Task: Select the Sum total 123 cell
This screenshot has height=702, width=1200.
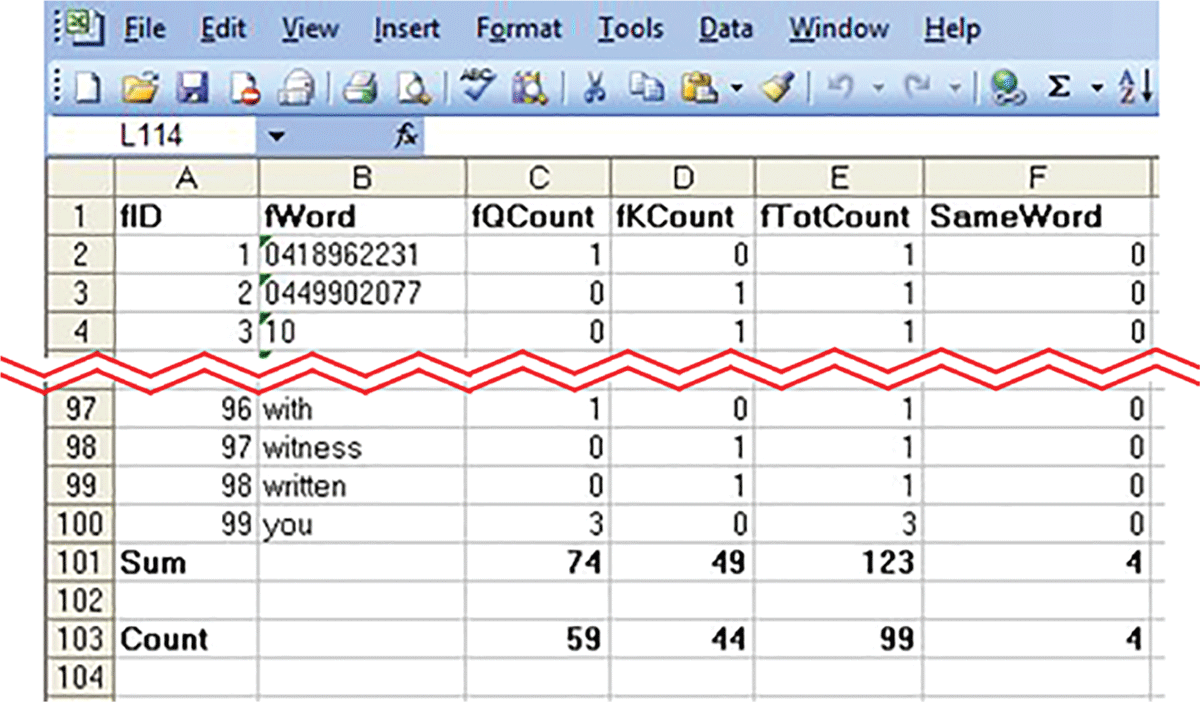Action: (838, 563)
